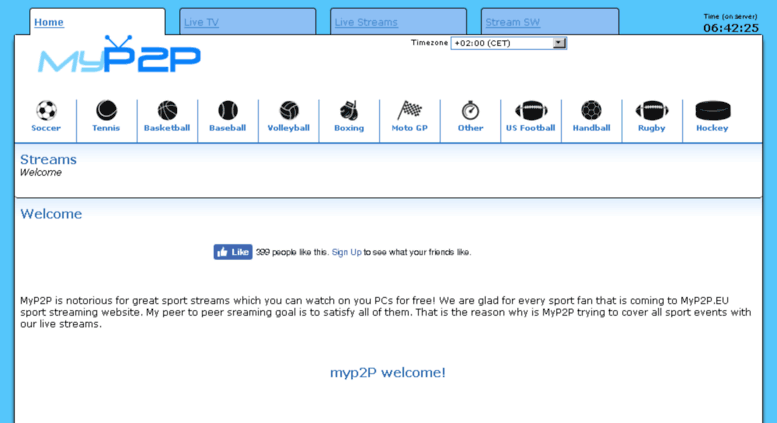Viewport: 777px width, 423px height.
Task: Click the server time 06:42:25
Action: pyautogui.click(x=731, y=28)
